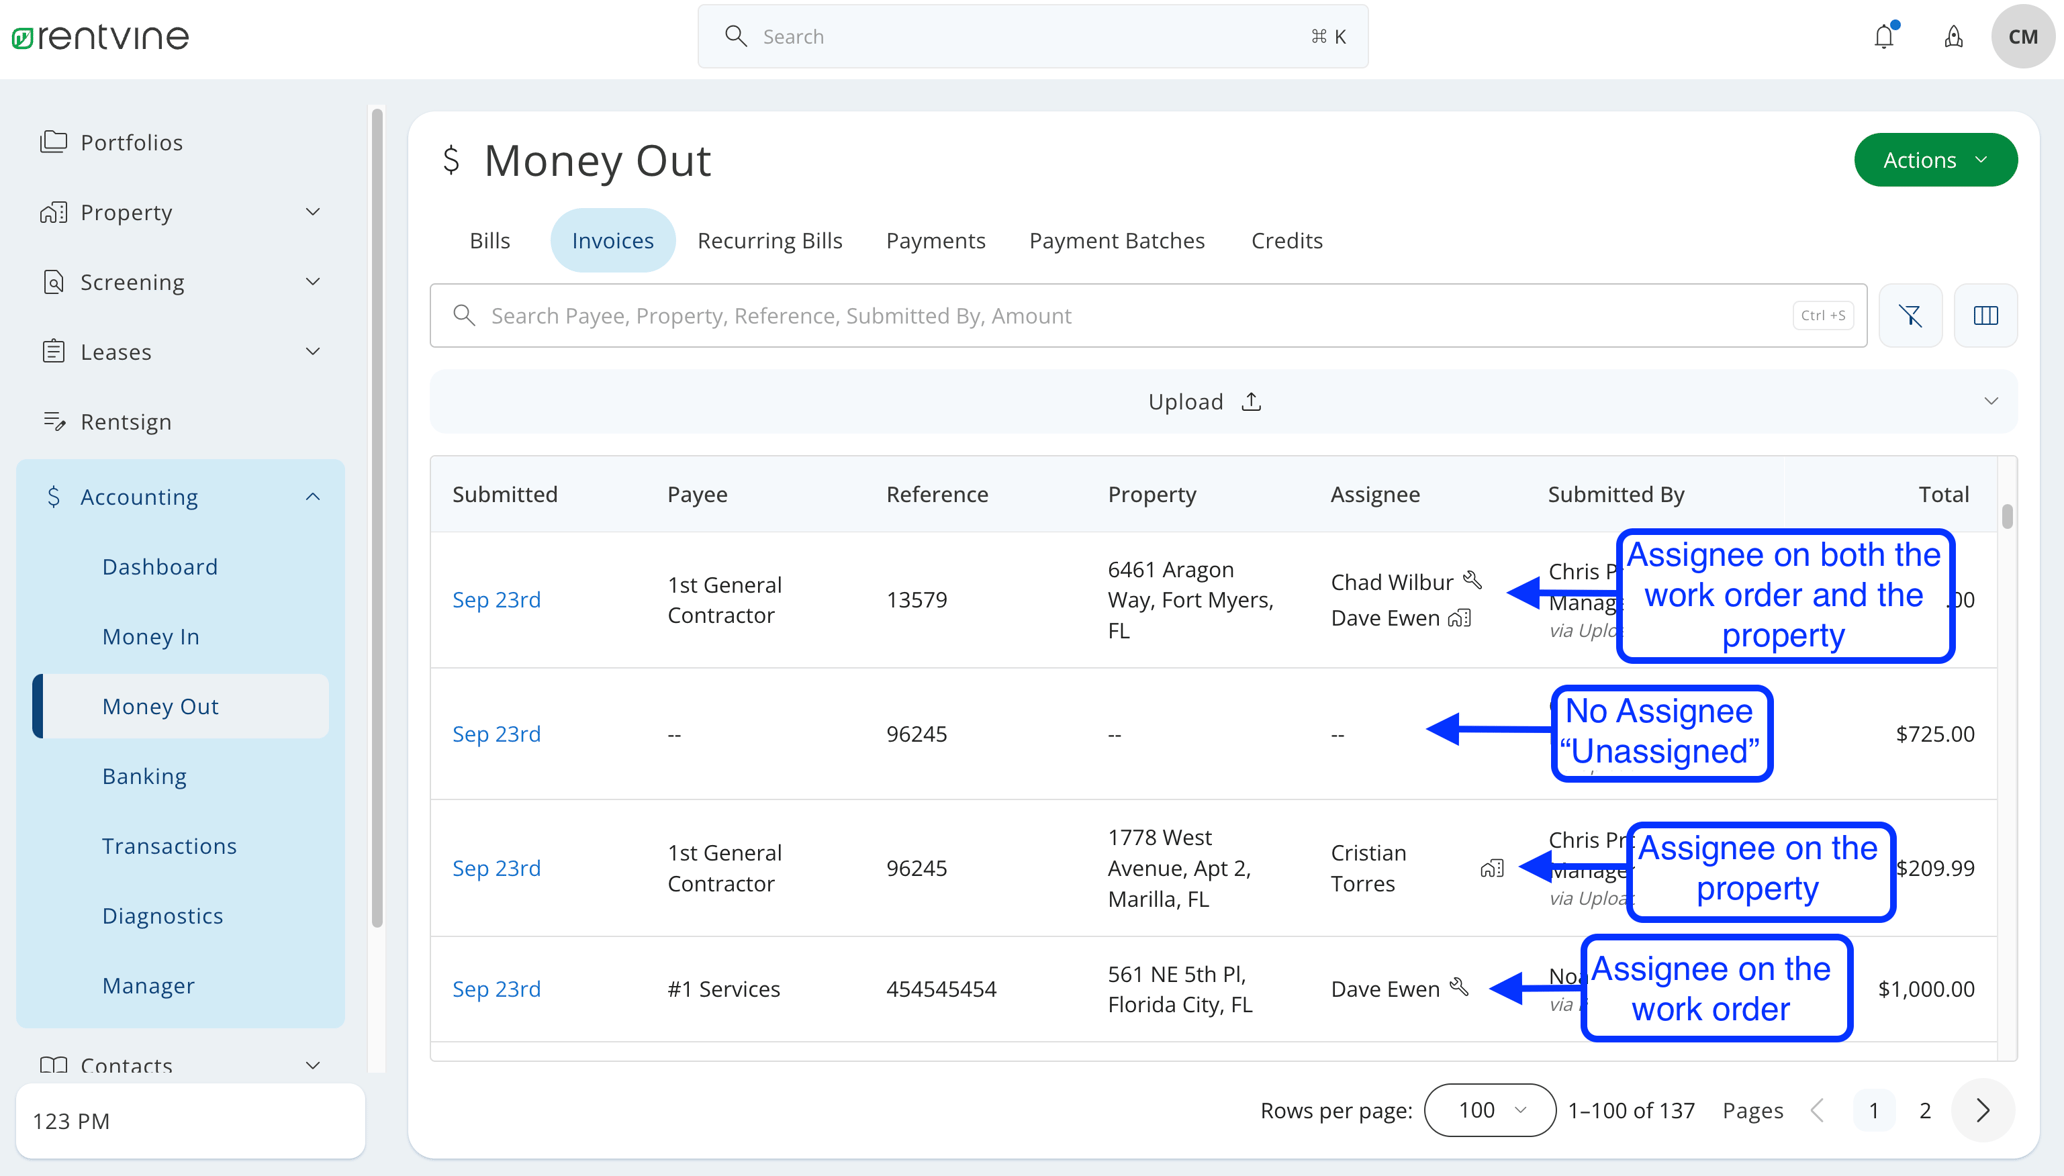
Task: Click the house icon beside Cristian Torres
Action: [1494, 868]
